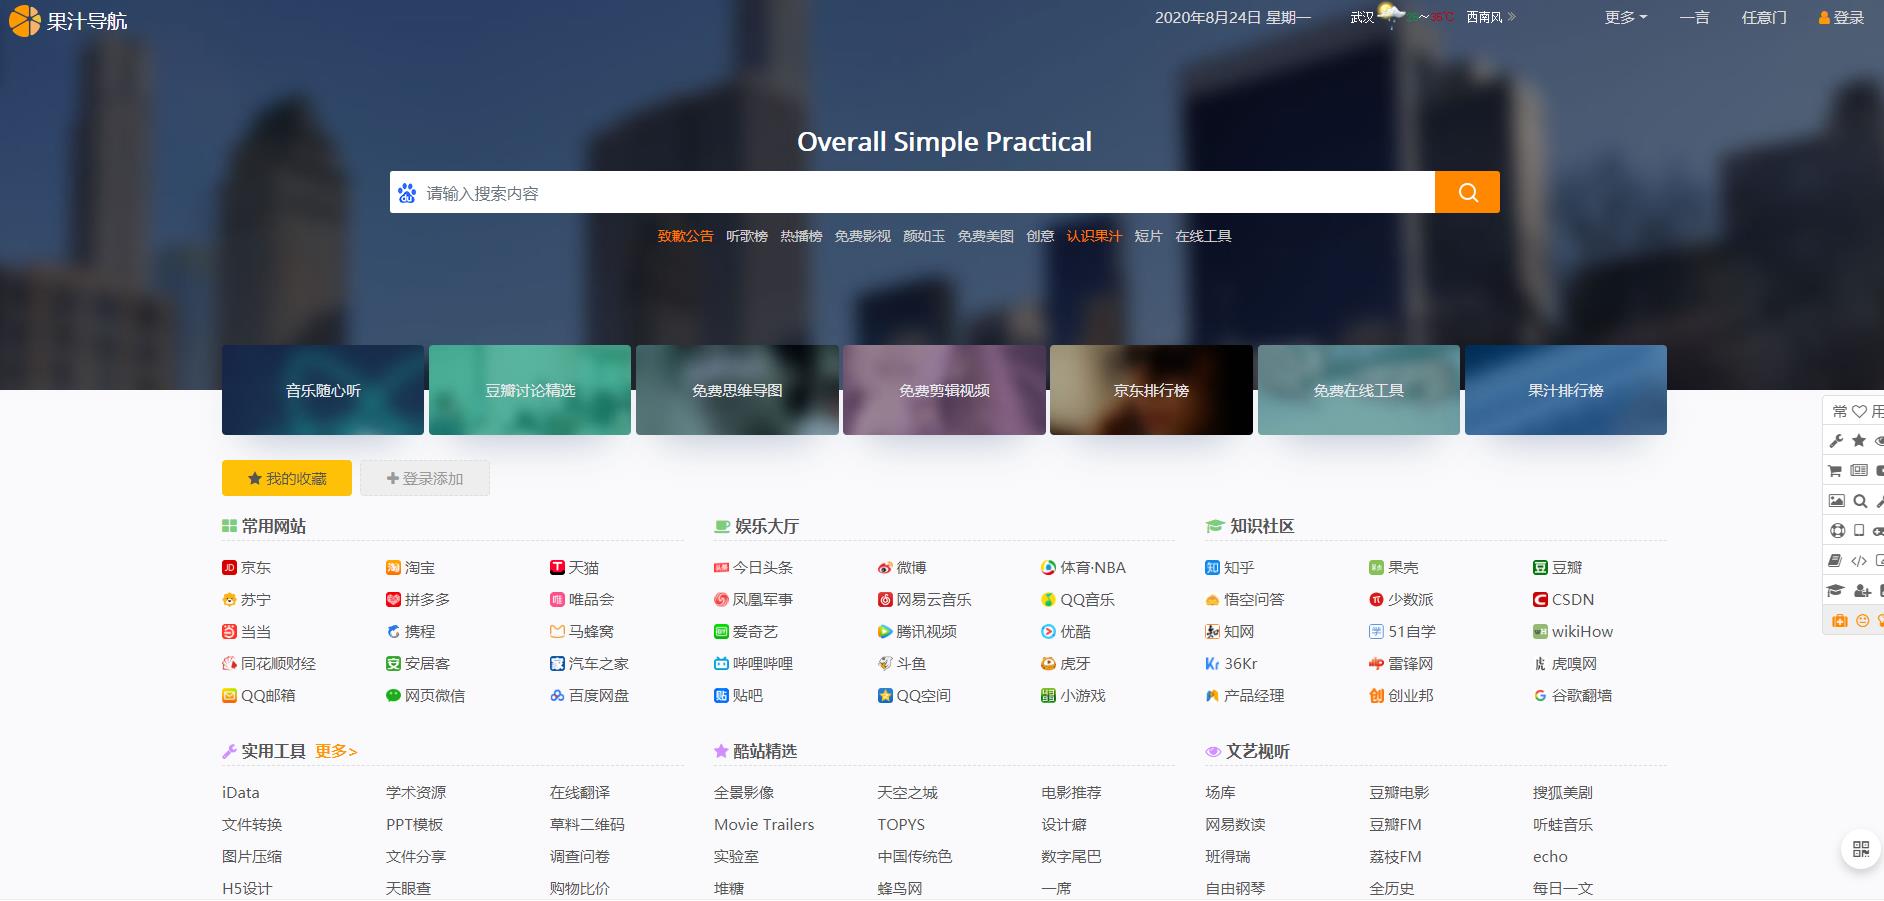Open the 致歉公告 orange link
1884x901 pixels.
685,236
